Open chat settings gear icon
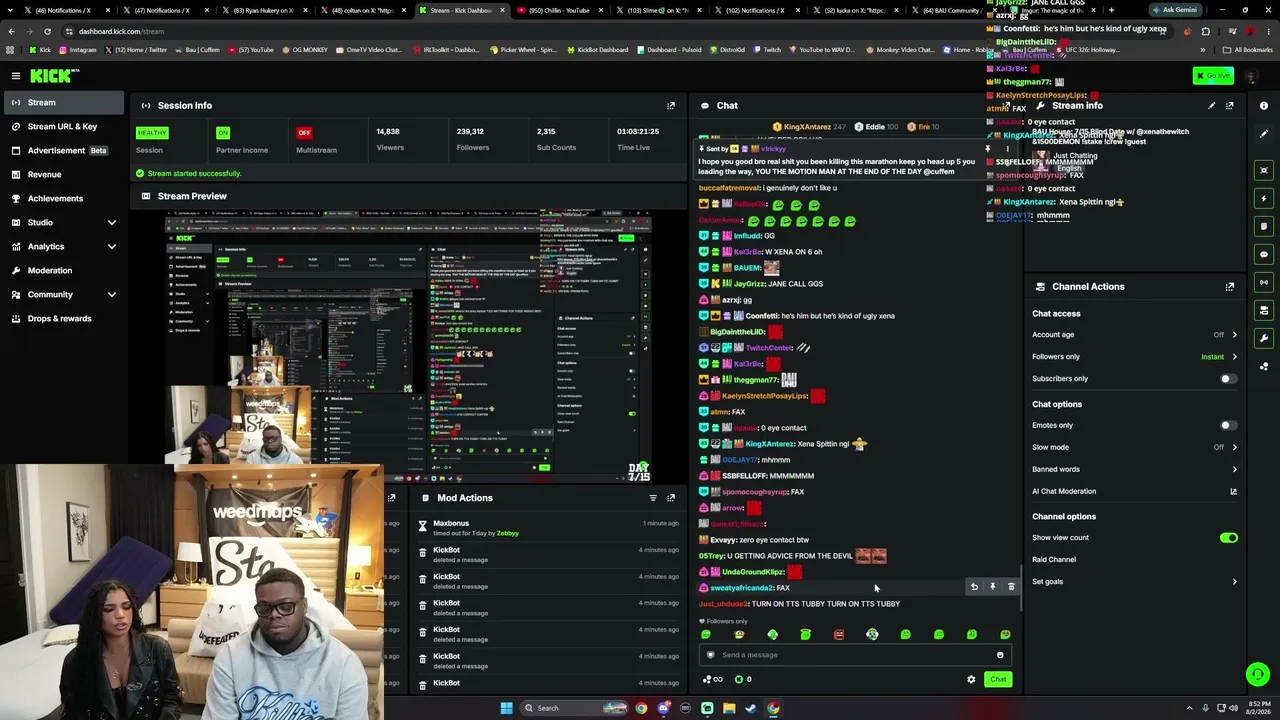This screenshot has height=720, width=1280. pyautogui.click(x=971, y=679)
